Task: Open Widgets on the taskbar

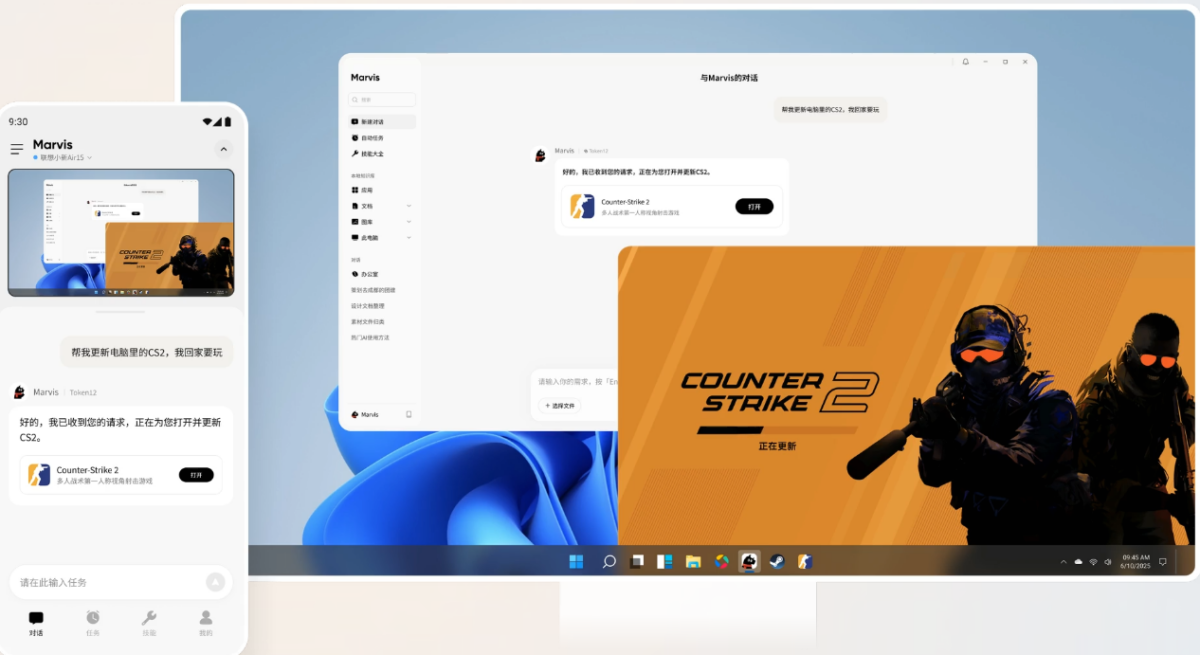Action: [664, 561]
